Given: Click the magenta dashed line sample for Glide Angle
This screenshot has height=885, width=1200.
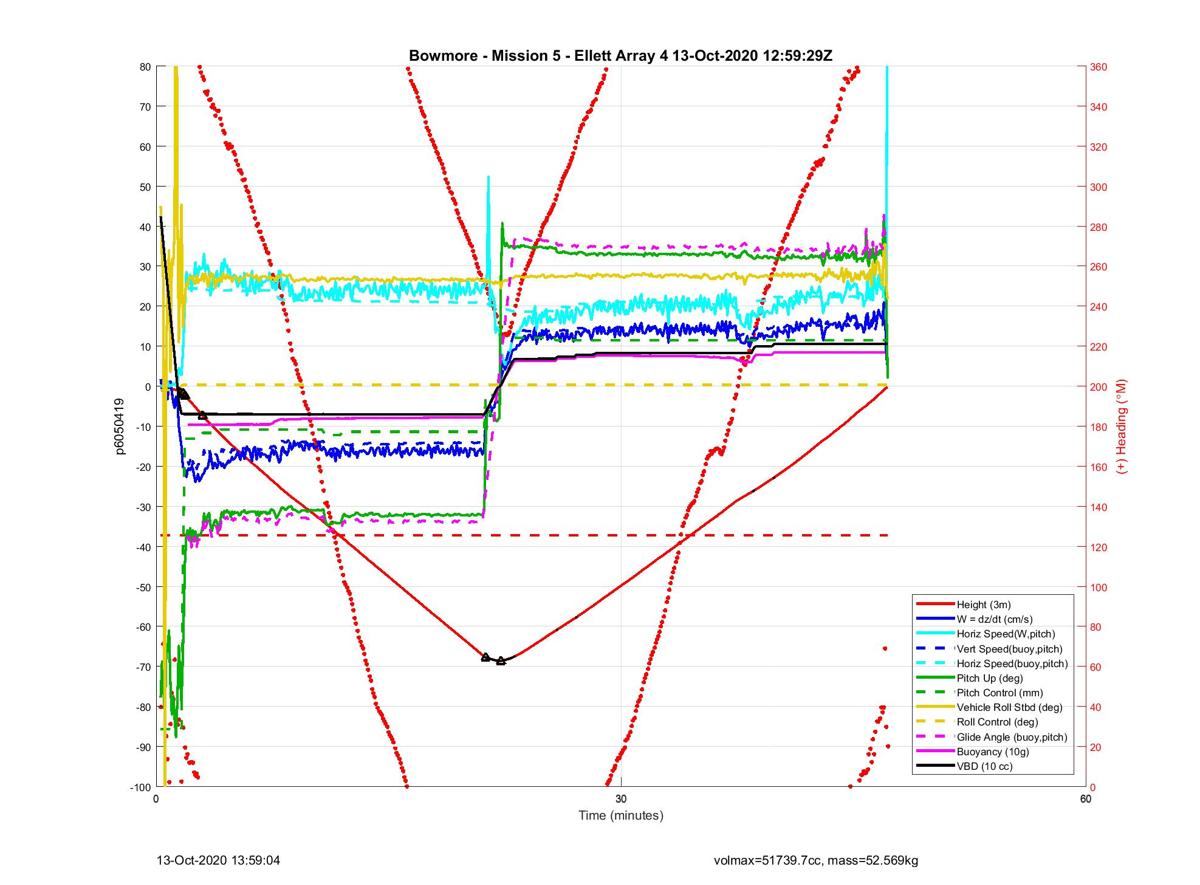Looking at the screenshot, I should tap(935, 737).
